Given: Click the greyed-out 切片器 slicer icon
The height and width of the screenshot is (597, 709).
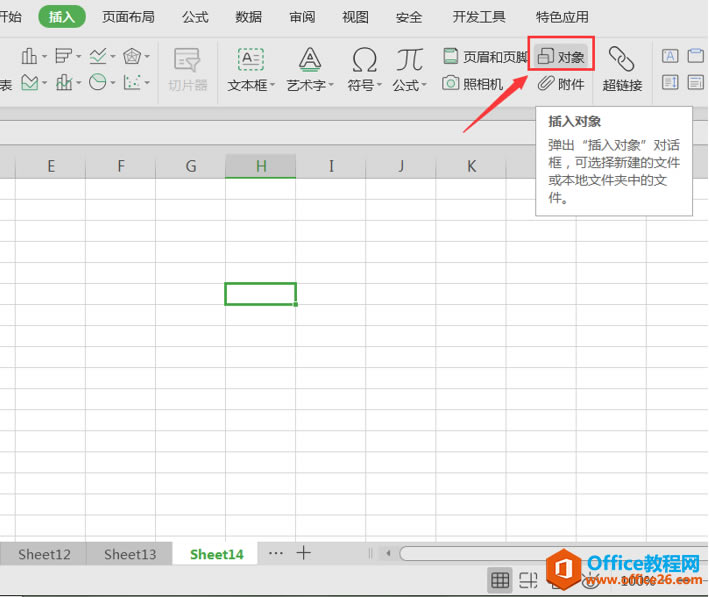Looking at the screenshot, I should pos(187,60).
